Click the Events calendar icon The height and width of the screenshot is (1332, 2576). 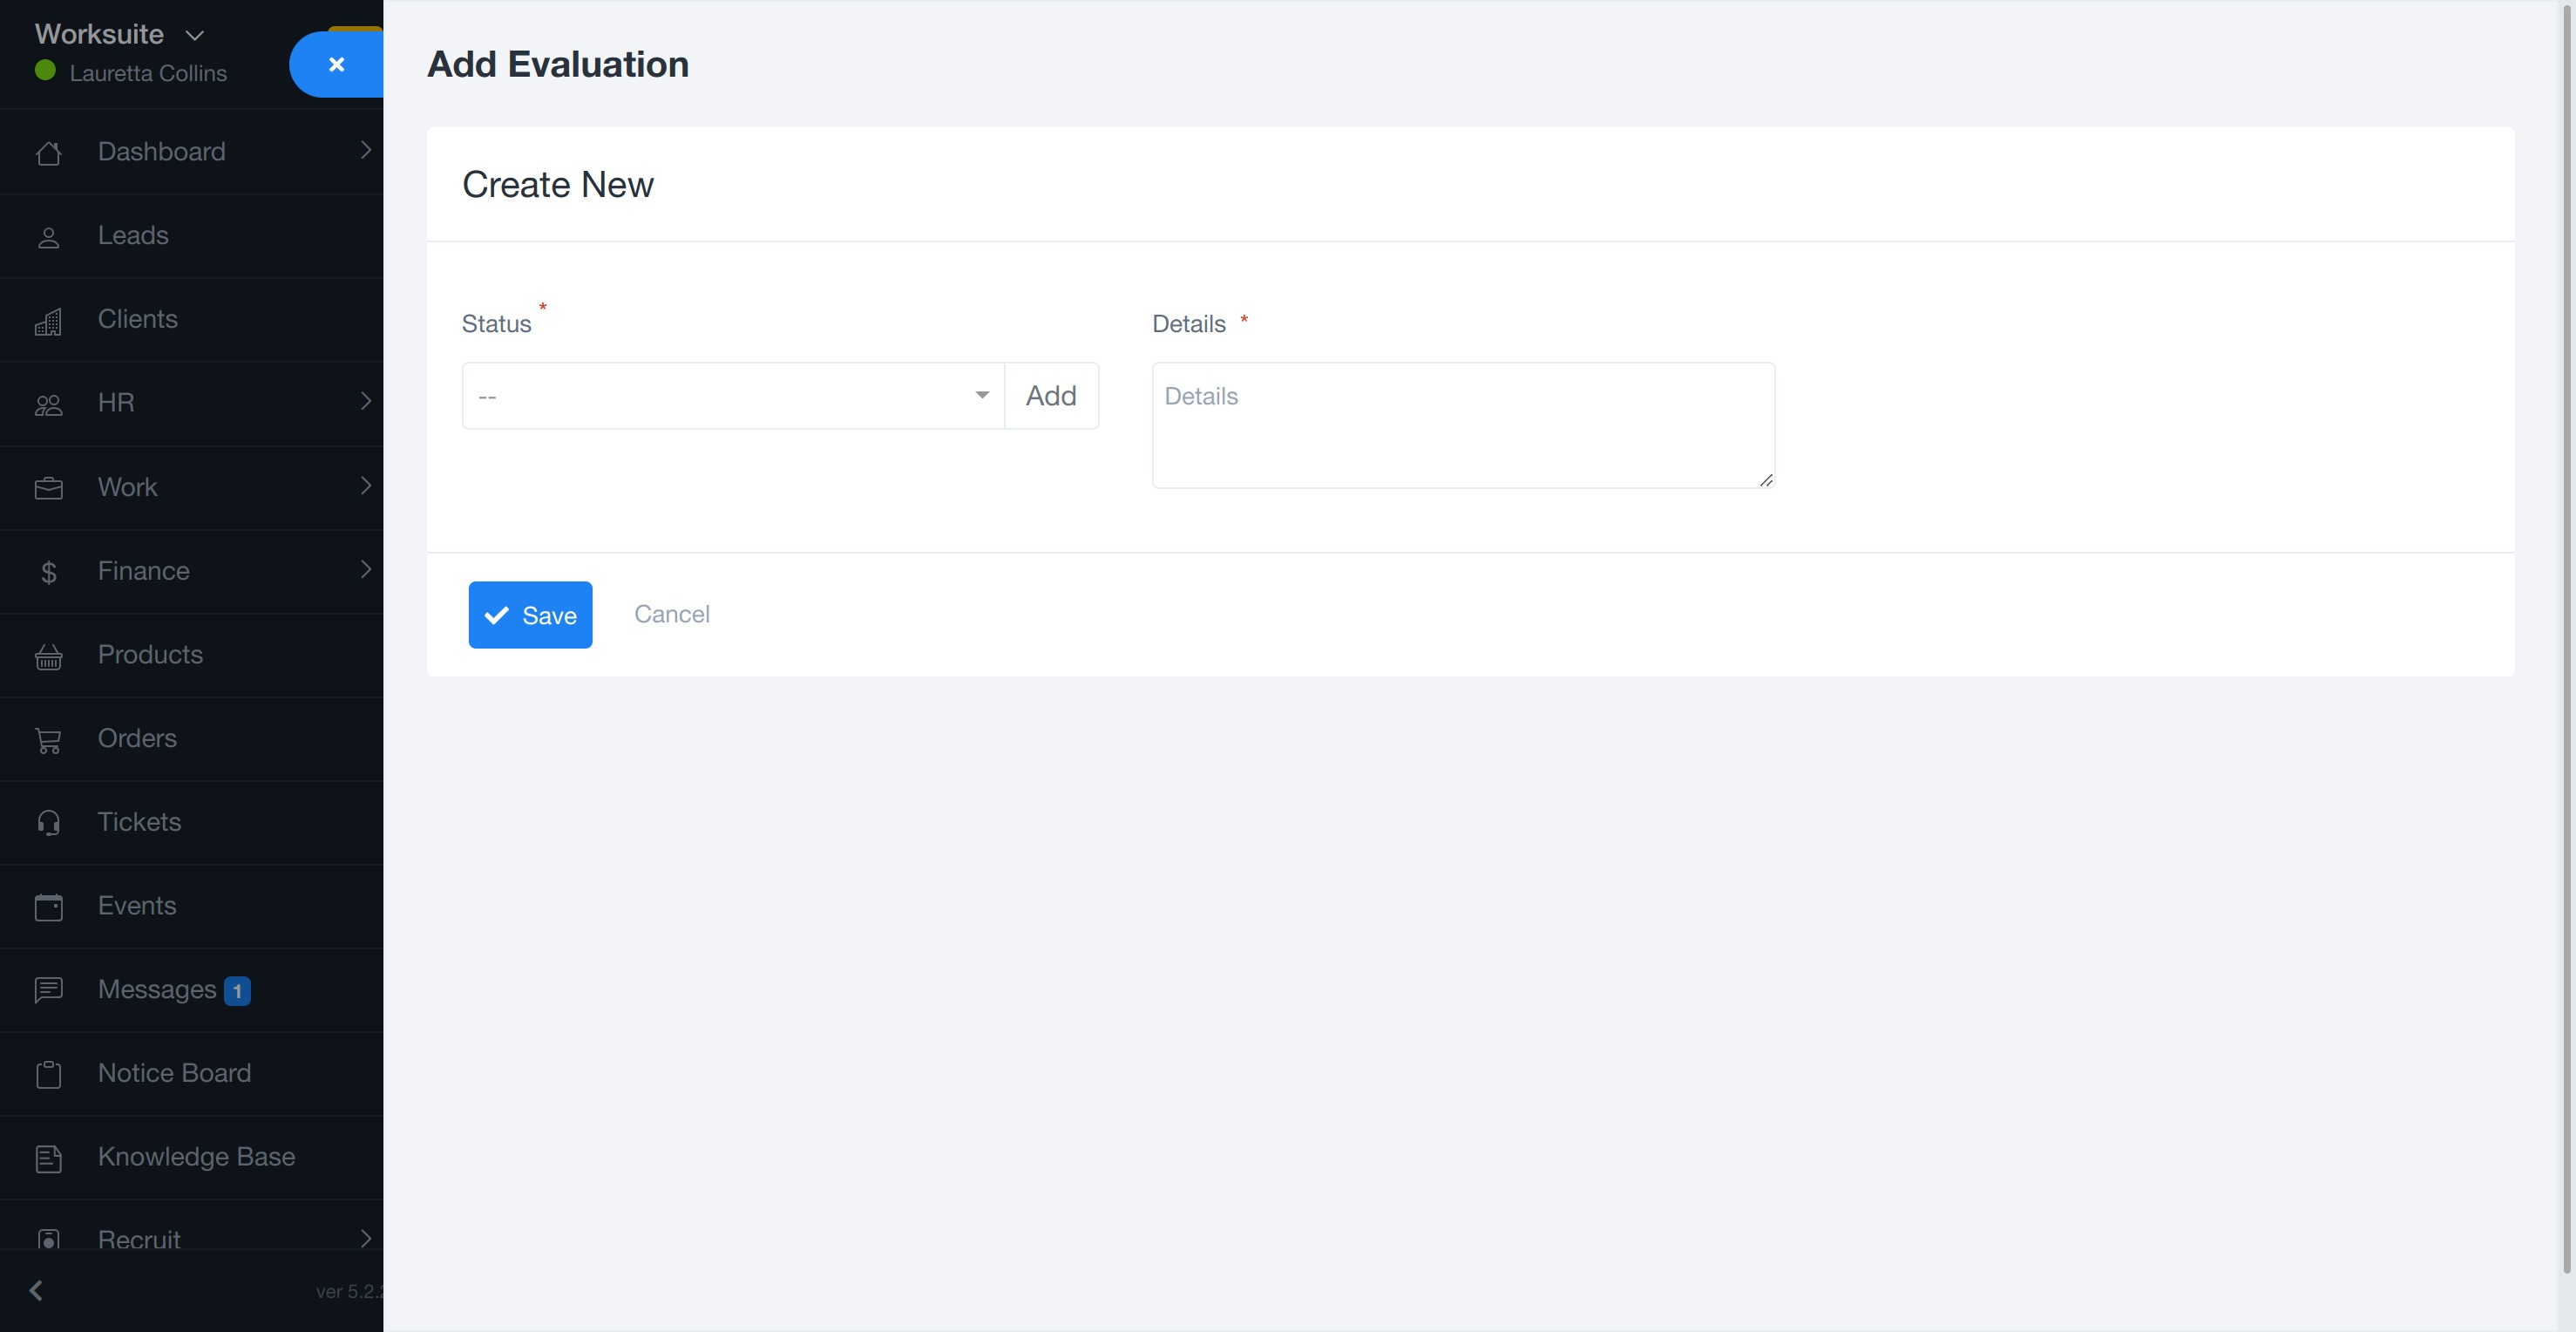[48, 907]
